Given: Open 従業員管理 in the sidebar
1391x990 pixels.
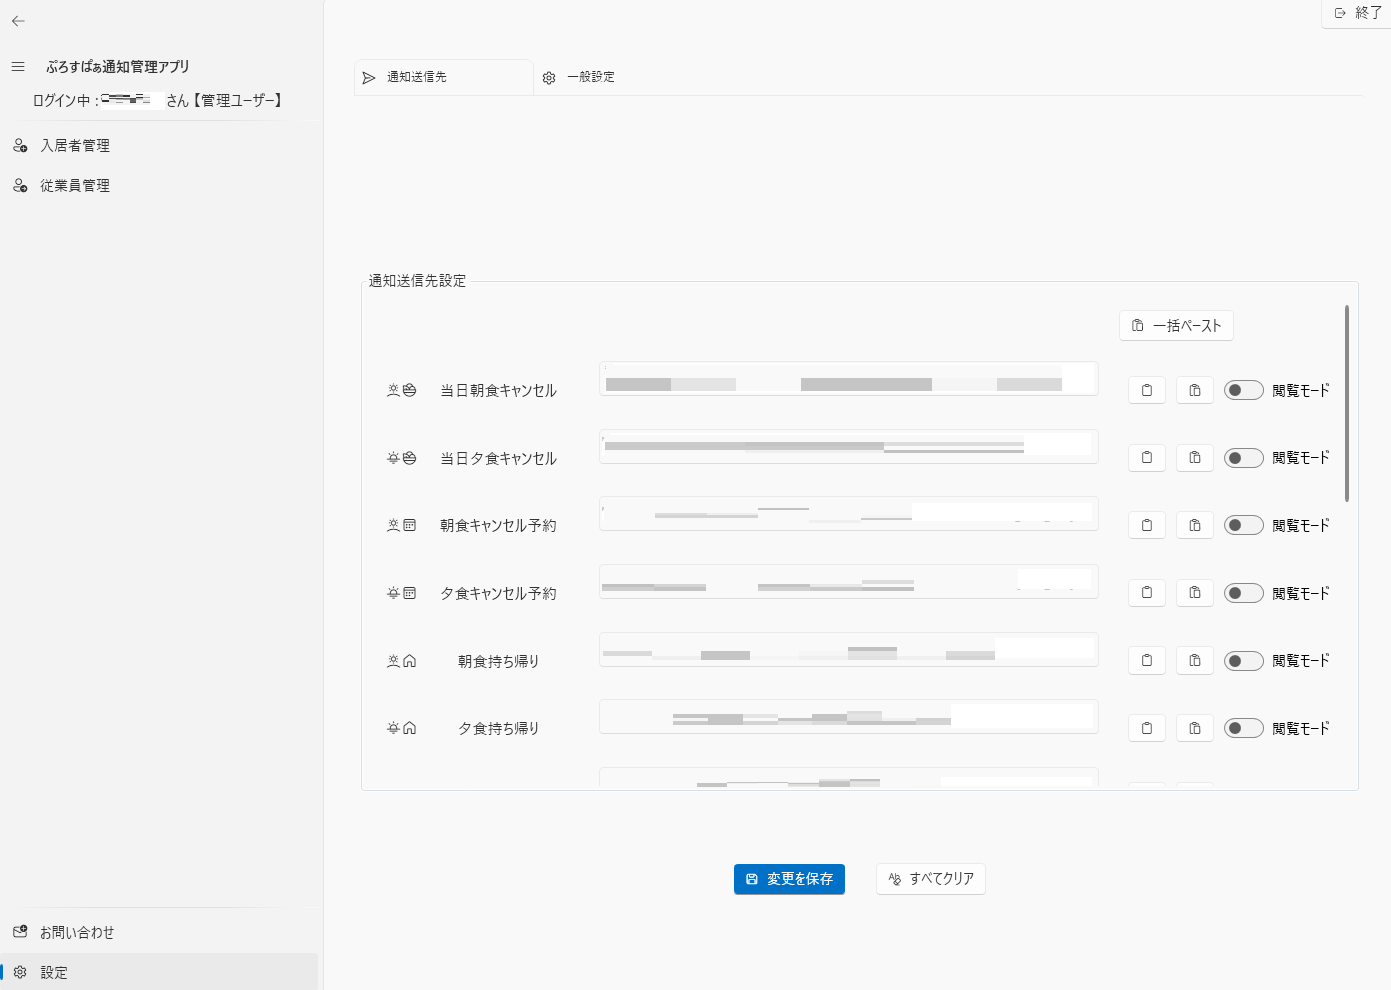Looking at the screenshot, I should pos(75,186).
